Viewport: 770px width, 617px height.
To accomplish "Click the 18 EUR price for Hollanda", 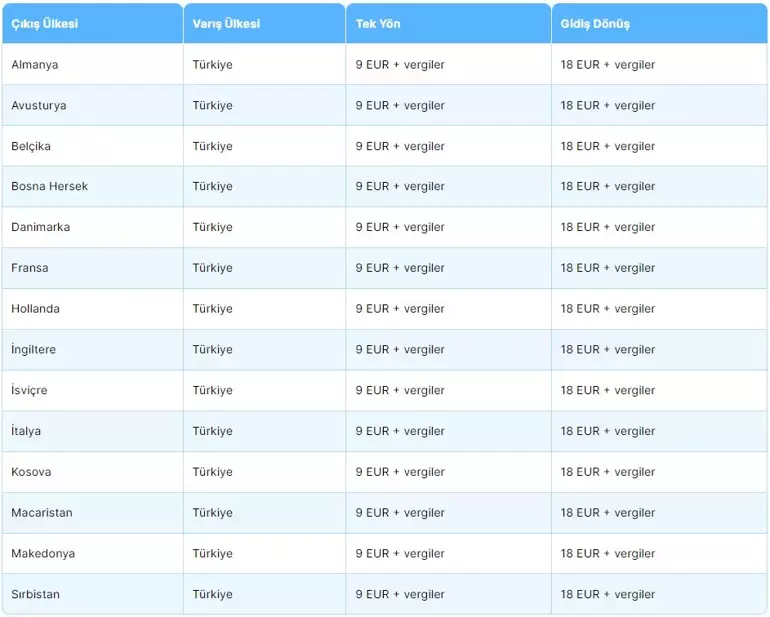I will click(x=608, y=308).
